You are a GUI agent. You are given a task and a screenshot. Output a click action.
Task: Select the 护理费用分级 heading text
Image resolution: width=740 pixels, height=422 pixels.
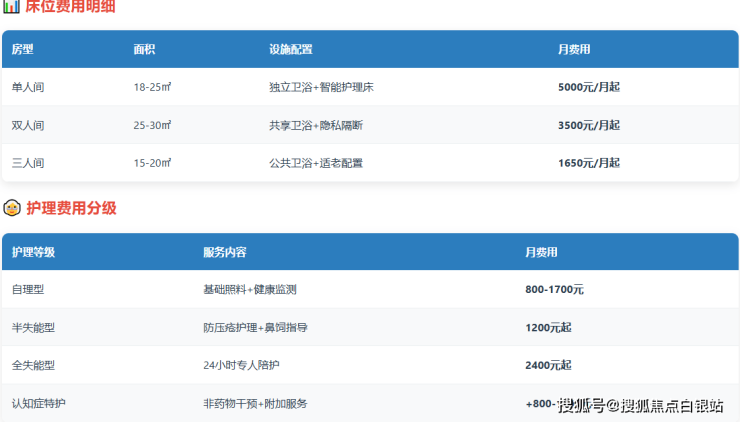(71, 208)
